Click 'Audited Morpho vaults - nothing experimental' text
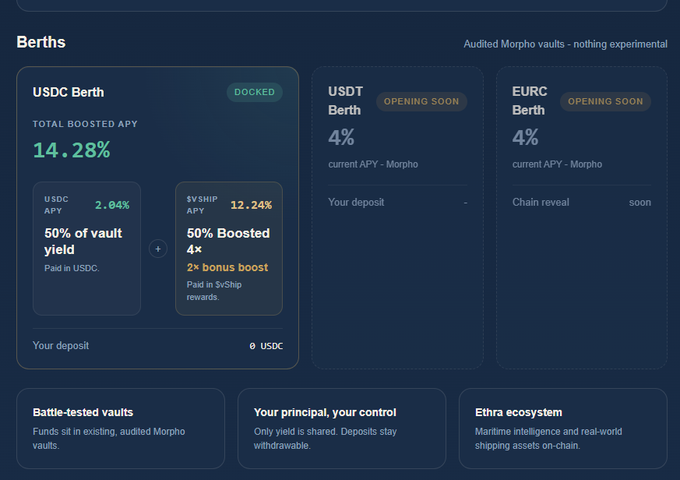This screenshot has width=680, height=480. tap(566, 44)
